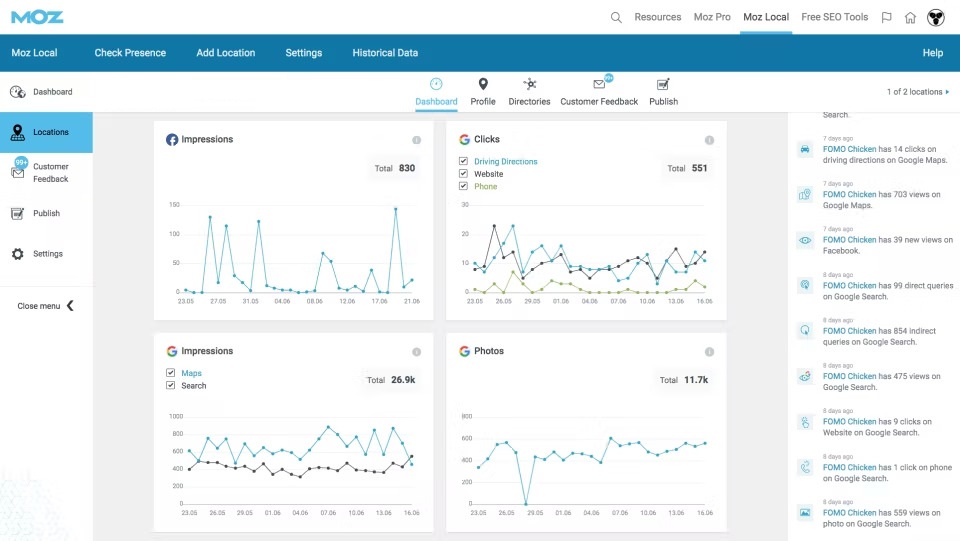Viewport: 960px width, 541px height.
Task: Uncheck the Driving Directions checkbox
Action: tap(464, 161)
